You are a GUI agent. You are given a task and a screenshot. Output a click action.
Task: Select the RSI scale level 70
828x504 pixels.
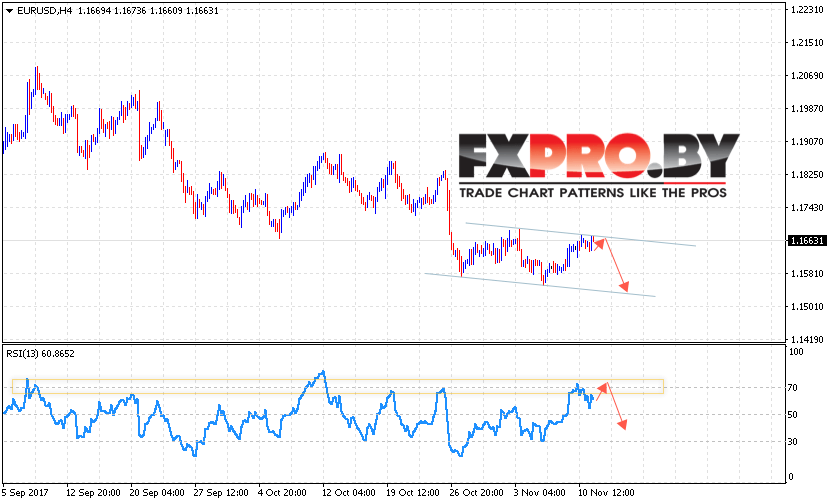[792, 388]
